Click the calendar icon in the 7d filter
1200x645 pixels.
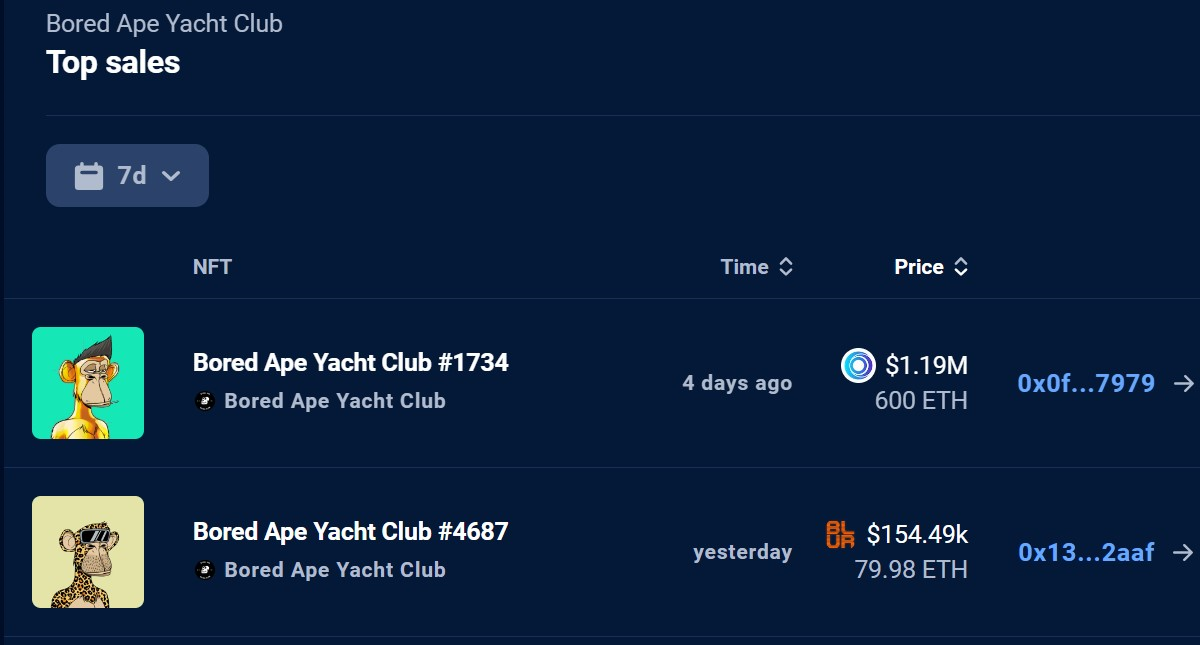pyautogui.click(x=89, y=176)
